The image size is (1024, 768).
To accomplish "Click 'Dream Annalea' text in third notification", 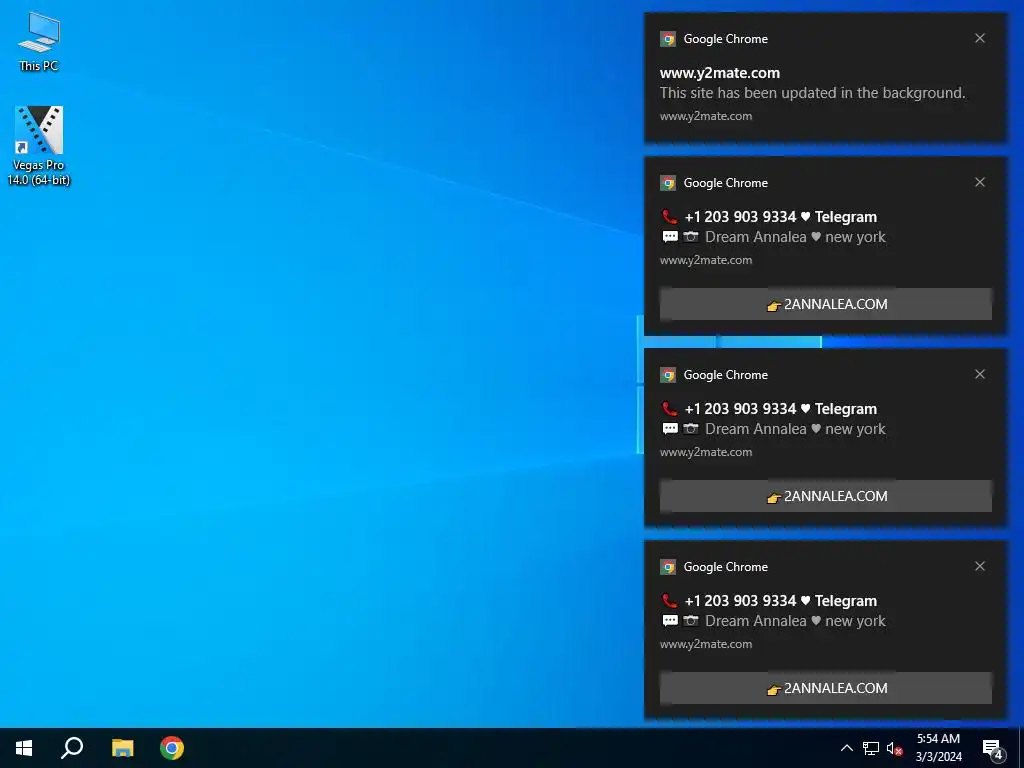I will (756, 429).
